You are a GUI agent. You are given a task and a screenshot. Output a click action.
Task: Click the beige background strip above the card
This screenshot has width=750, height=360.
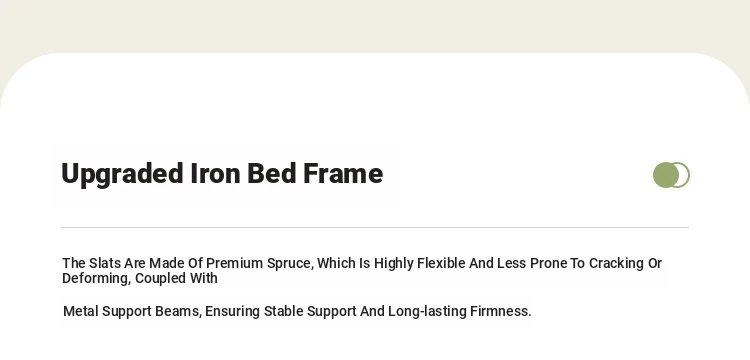pos(375,25)
